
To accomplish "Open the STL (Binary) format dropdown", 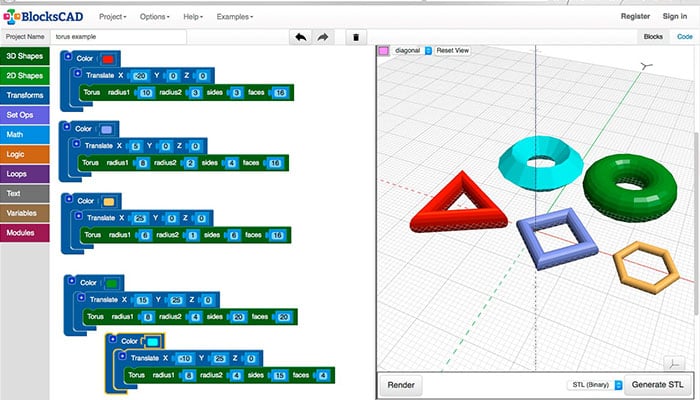I will click(x=595, y=385).
